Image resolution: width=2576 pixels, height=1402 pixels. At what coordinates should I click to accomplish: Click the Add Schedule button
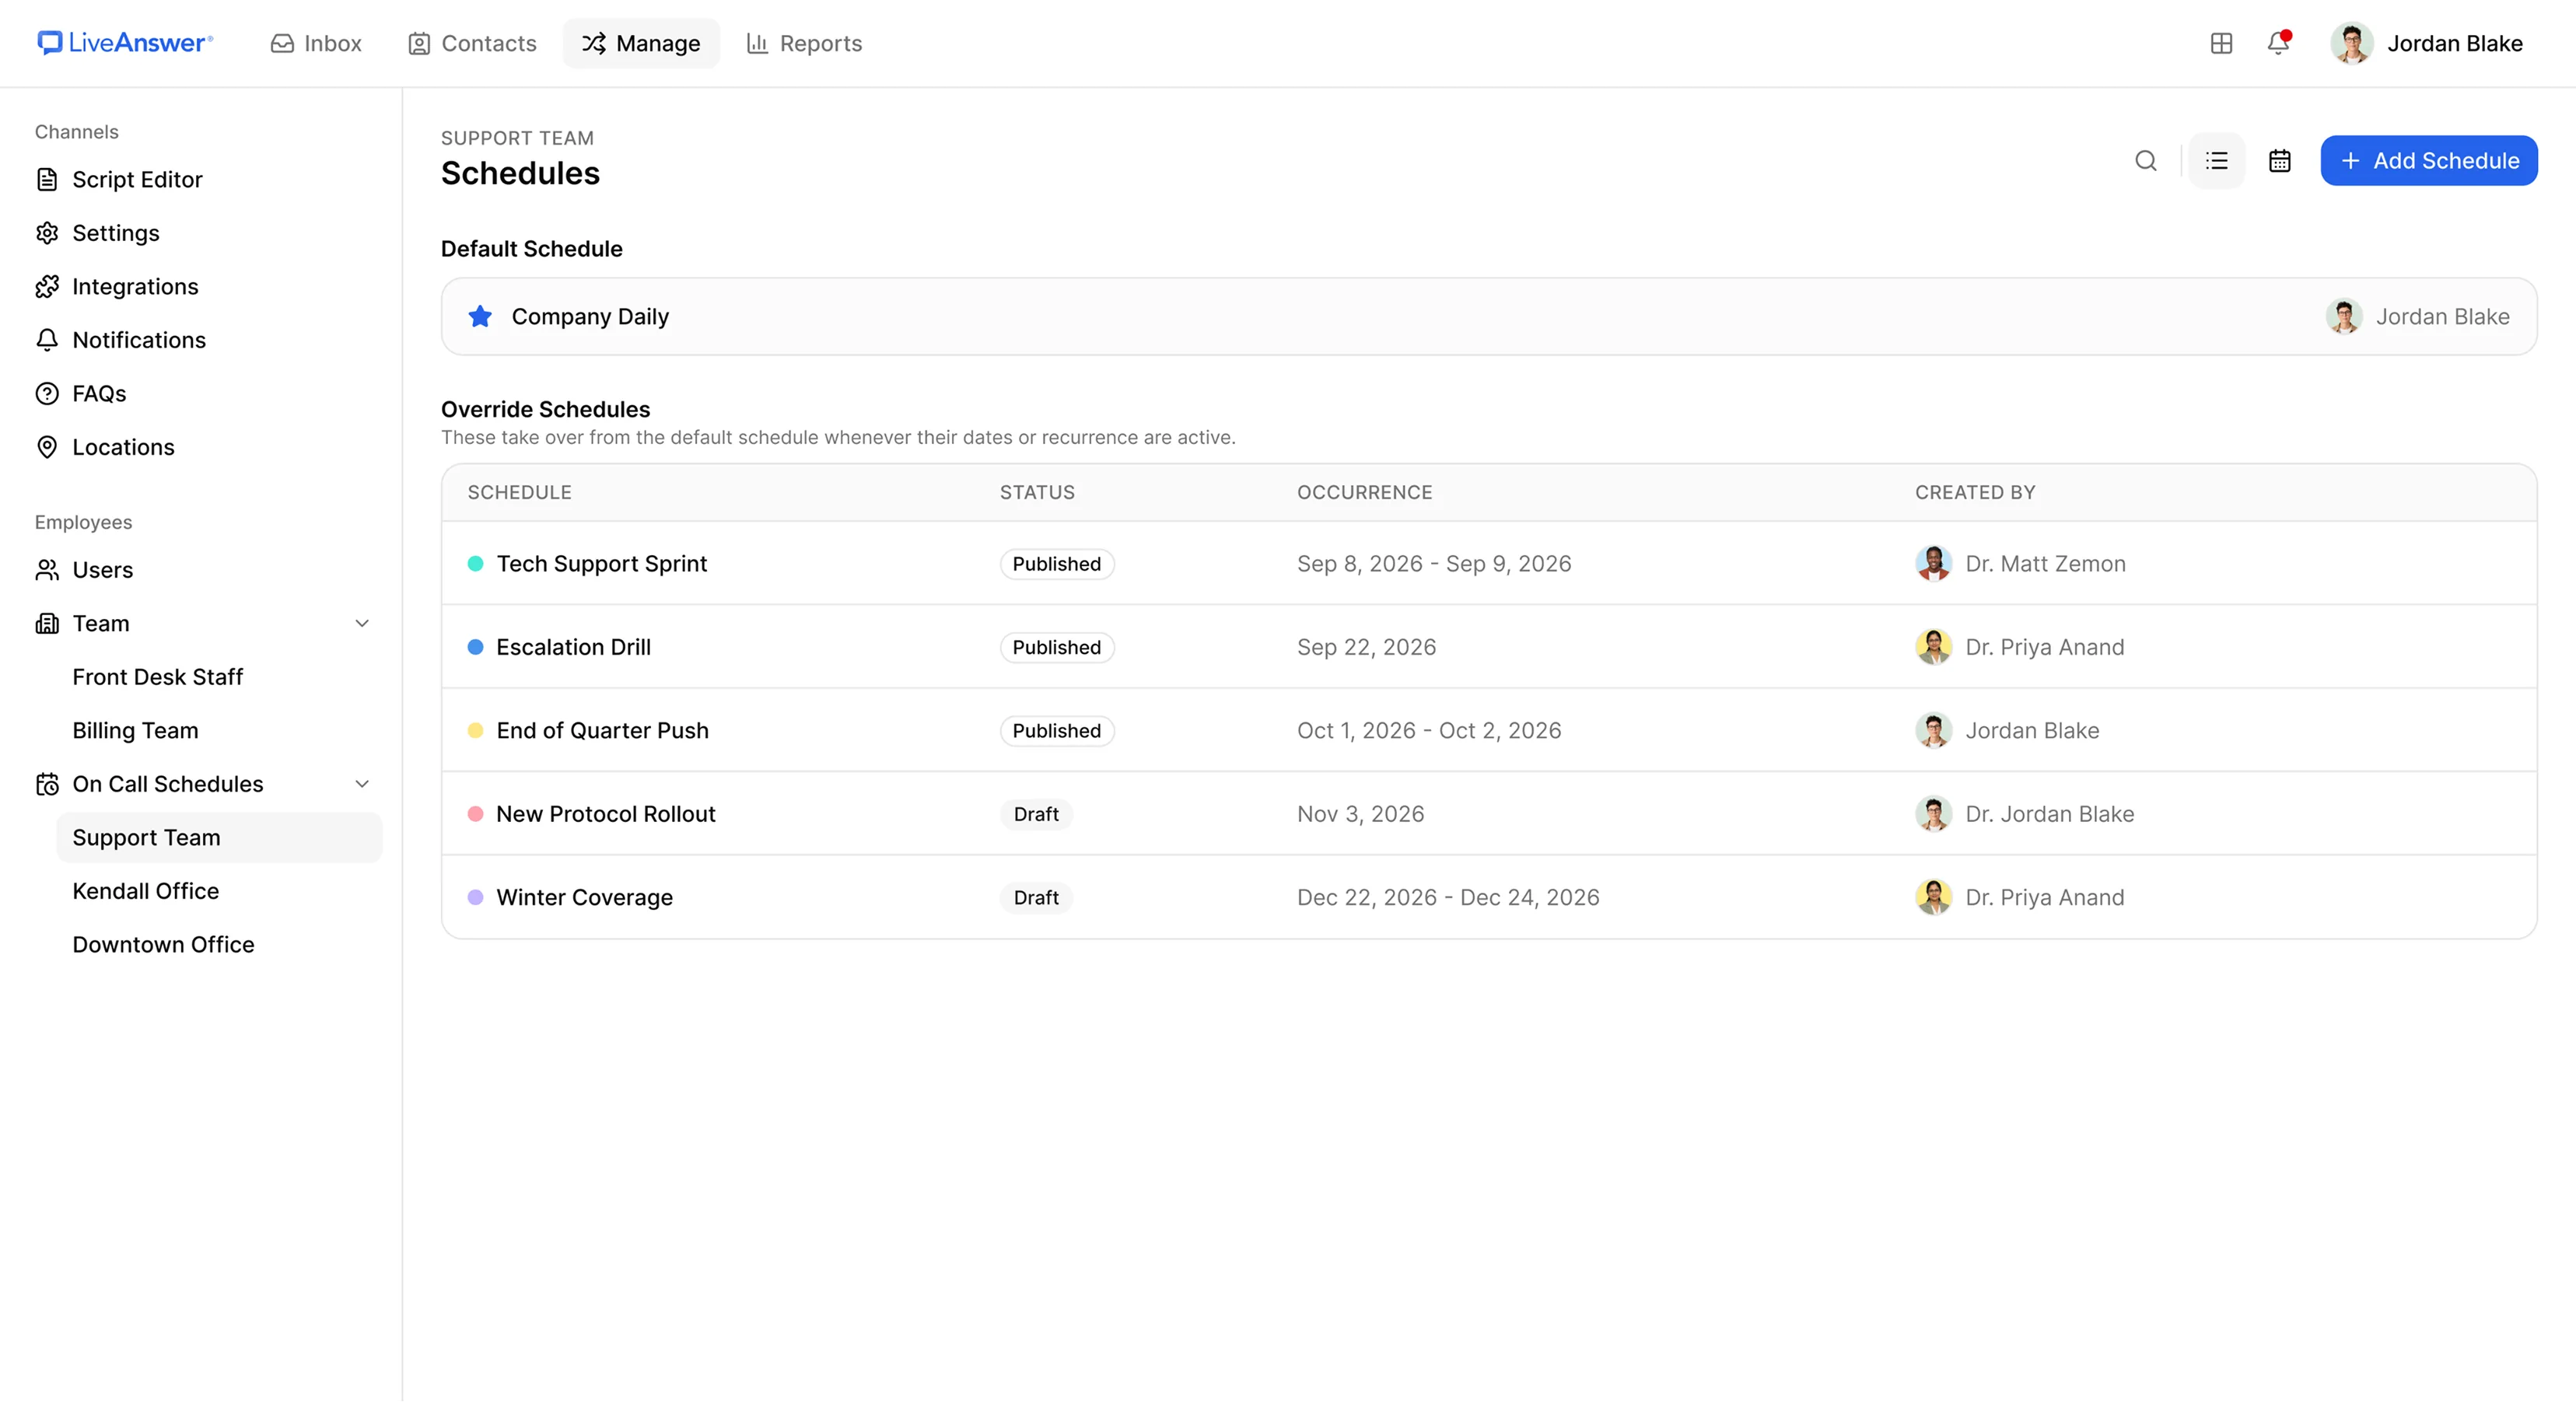(x=2428, y=161)
